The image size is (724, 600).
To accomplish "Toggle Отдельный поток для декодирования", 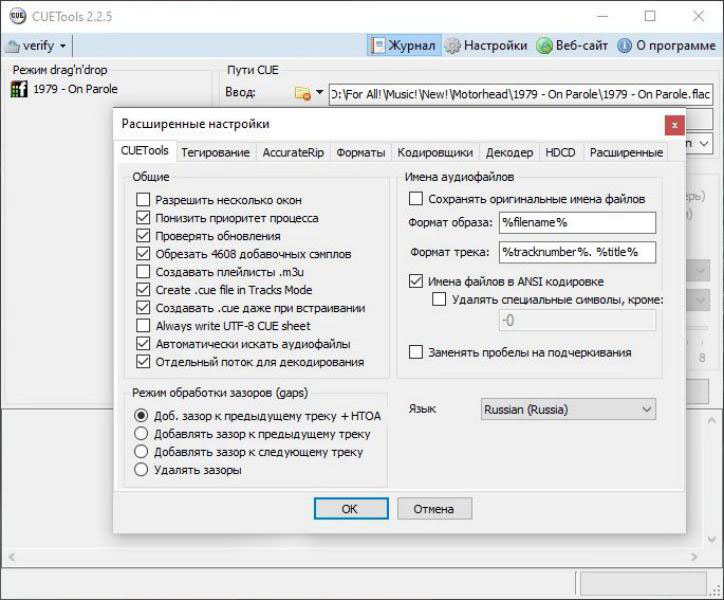I will [143, 362].
